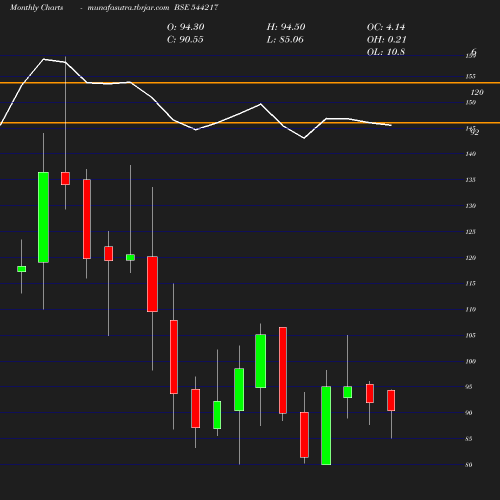Click the "OH: 0.21" reading

[x=387, y=40]
